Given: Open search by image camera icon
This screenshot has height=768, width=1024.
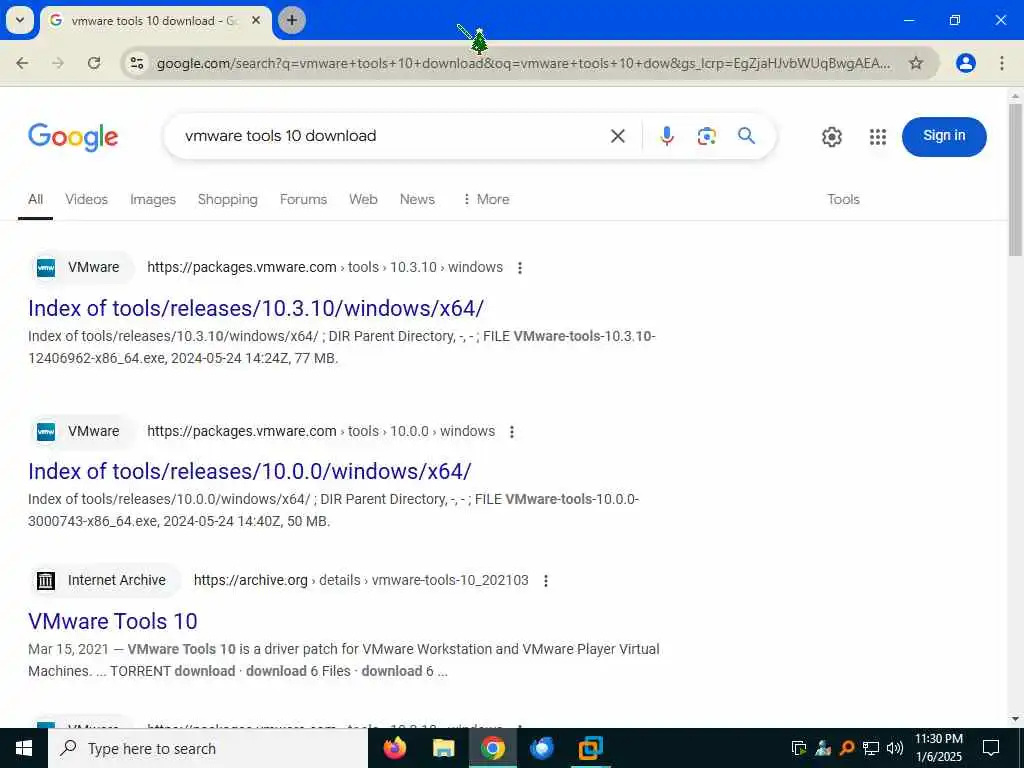Looking at the screenshot, I should pyautogui.click(x=707, y=136).
